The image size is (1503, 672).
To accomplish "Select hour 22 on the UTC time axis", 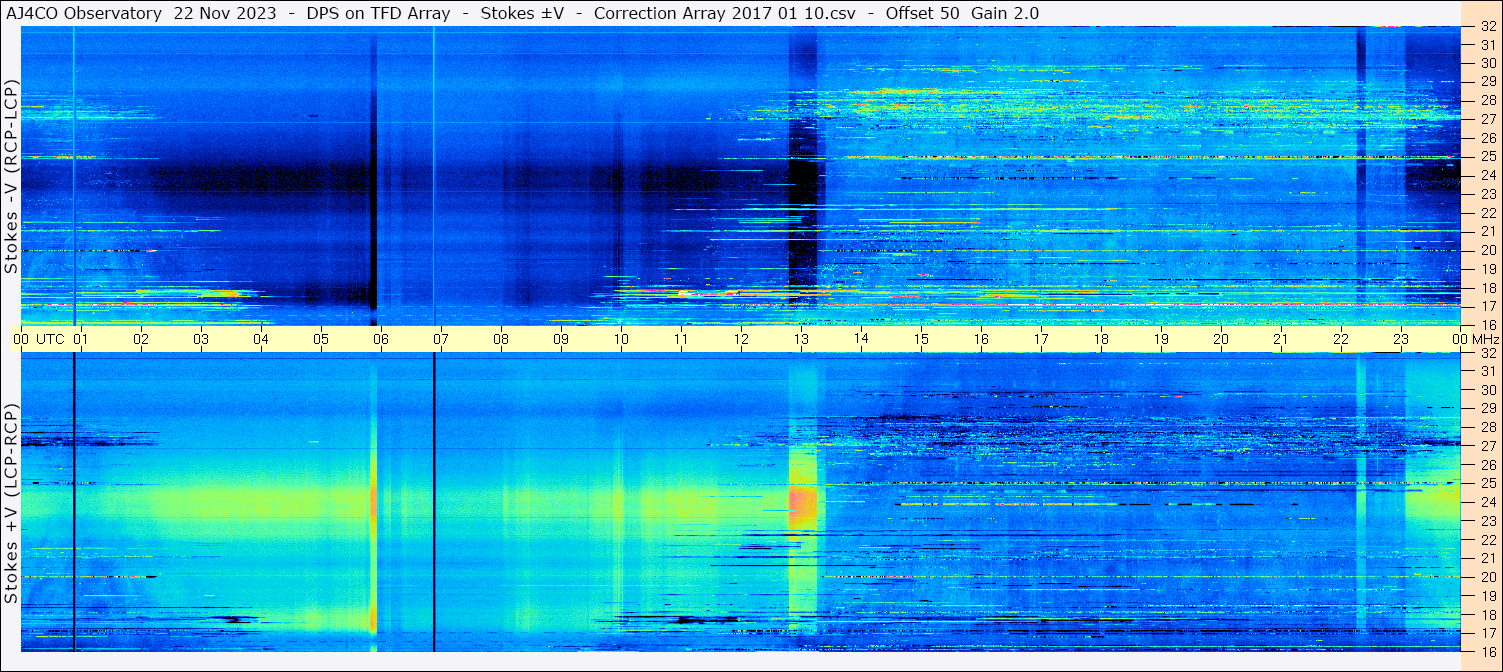I will [1341, 339].
